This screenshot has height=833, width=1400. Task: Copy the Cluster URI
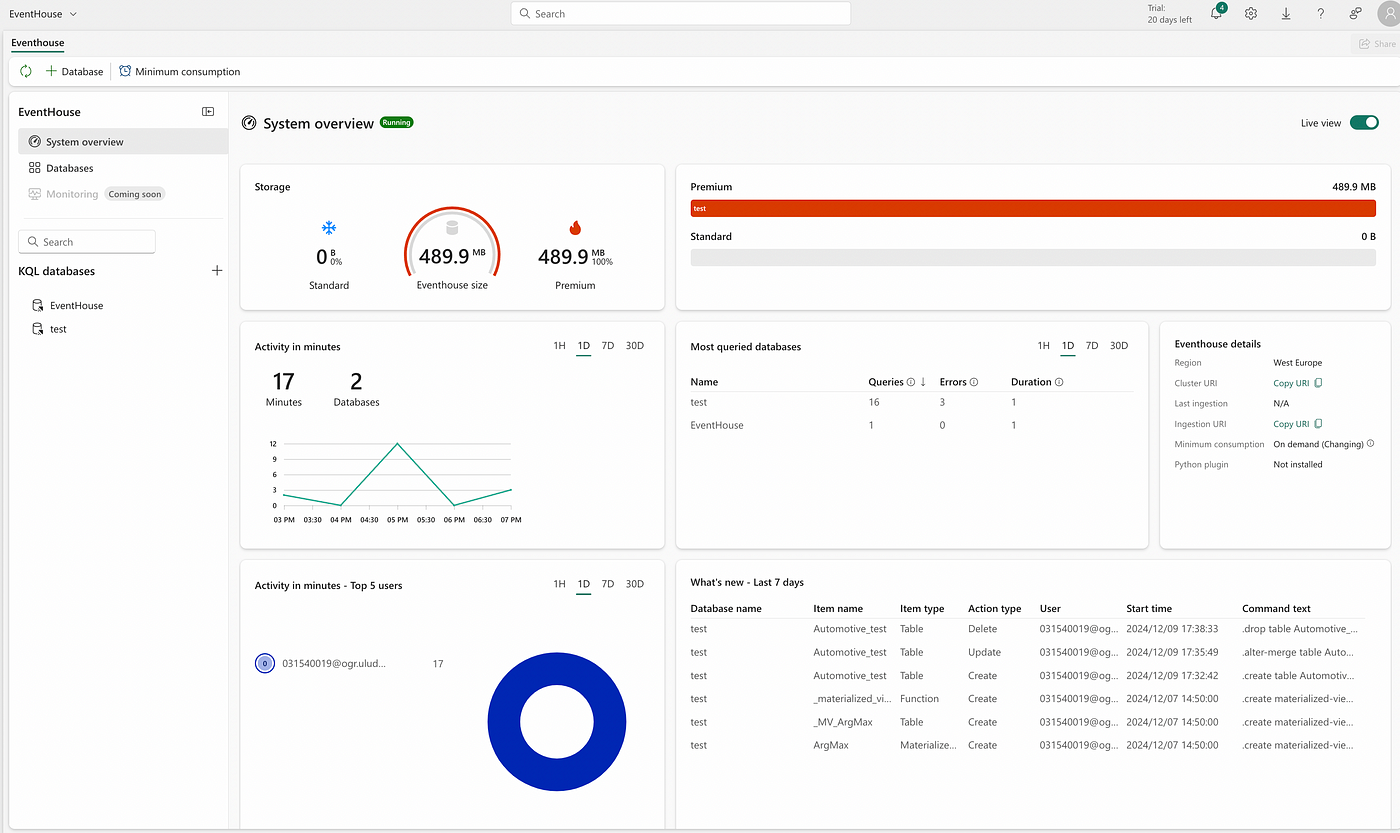point(1298,383)
